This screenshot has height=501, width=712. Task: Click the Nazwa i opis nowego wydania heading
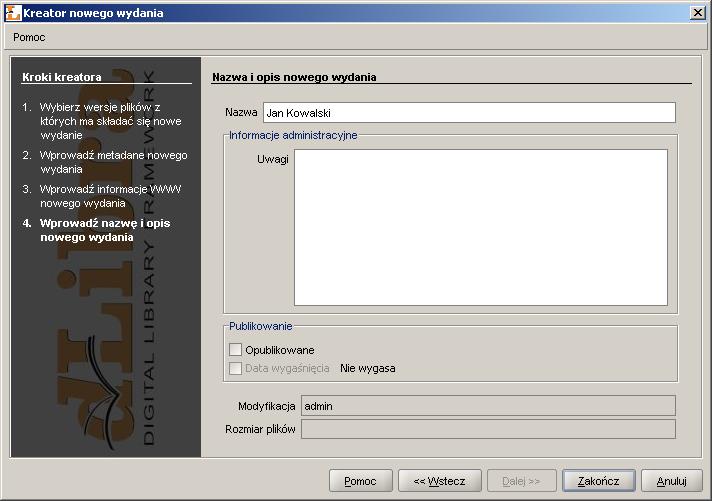(x=294, y=77)
